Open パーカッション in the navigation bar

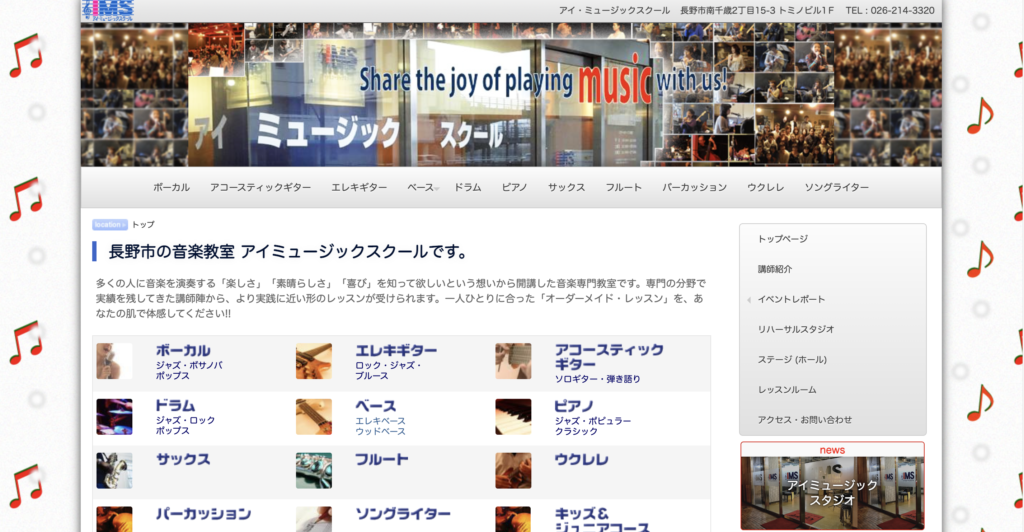click(694, 187)
